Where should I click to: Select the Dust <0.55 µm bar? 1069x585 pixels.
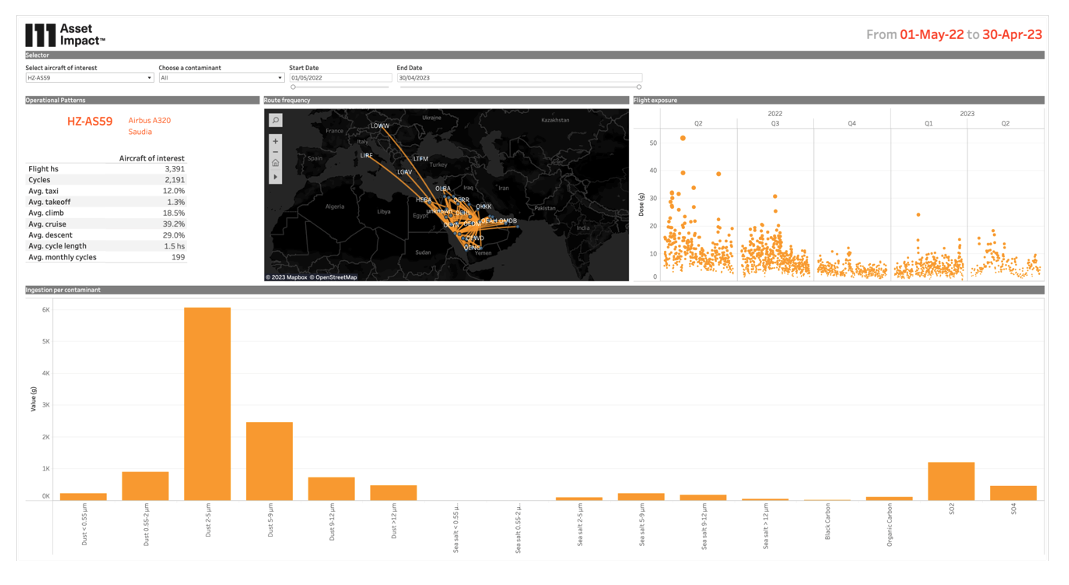click(x=83, y=497)
